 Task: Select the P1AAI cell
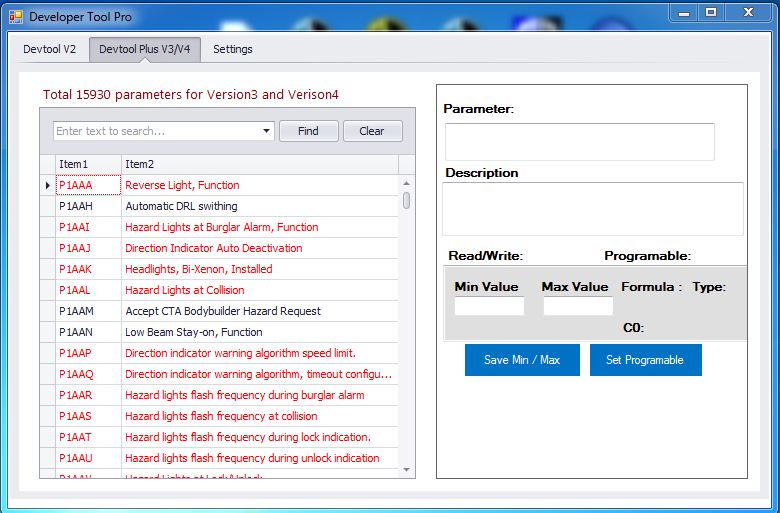pyautogui.click(x=88, y=227)
